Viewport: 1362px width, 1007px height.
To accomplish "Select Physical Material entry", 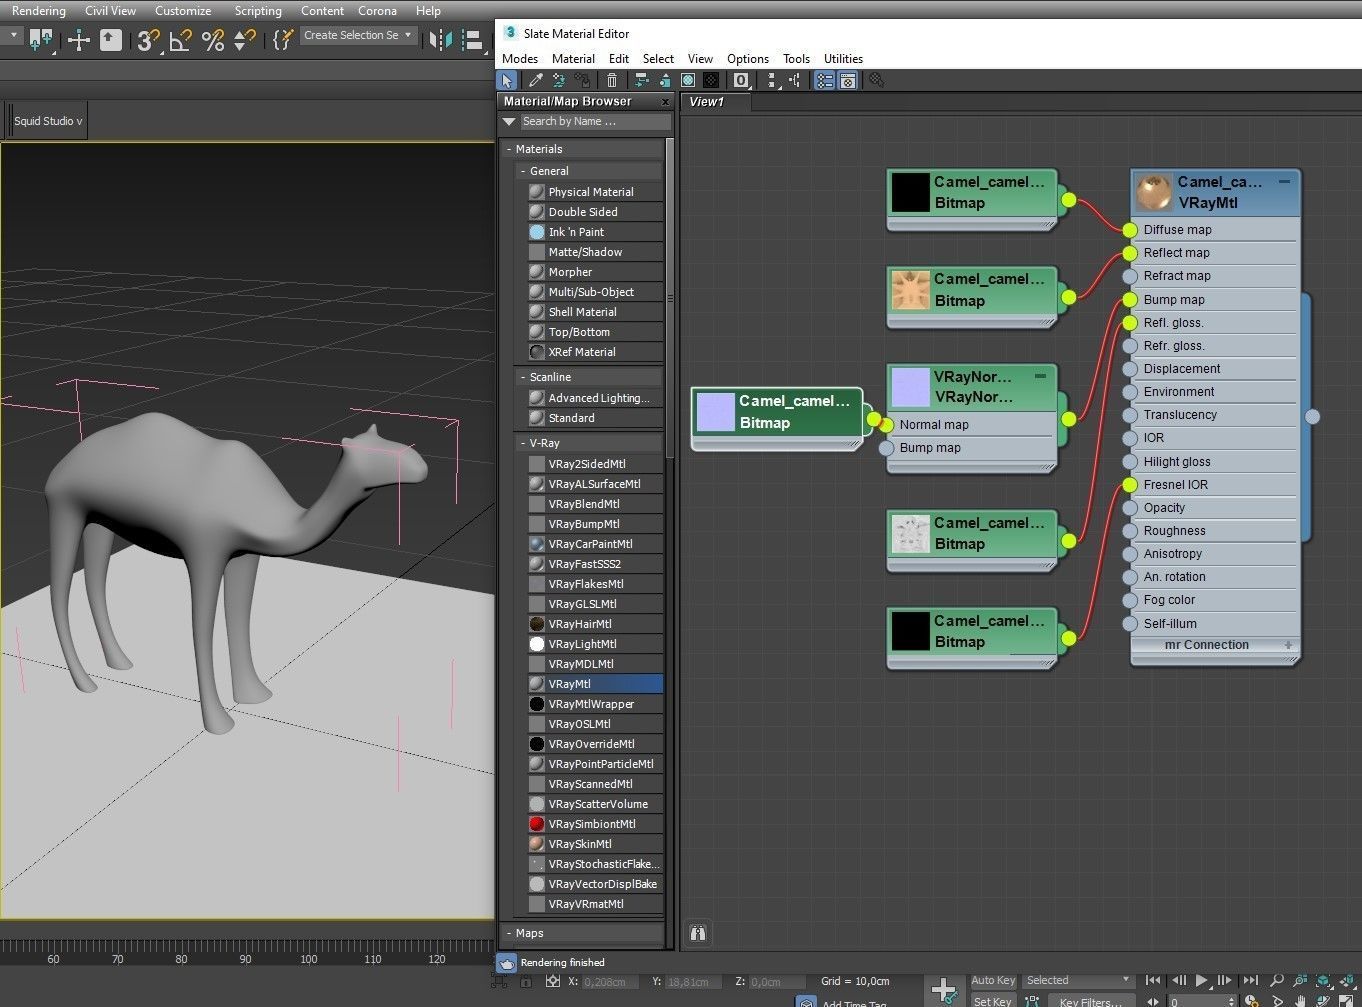I will coord(595,192).
